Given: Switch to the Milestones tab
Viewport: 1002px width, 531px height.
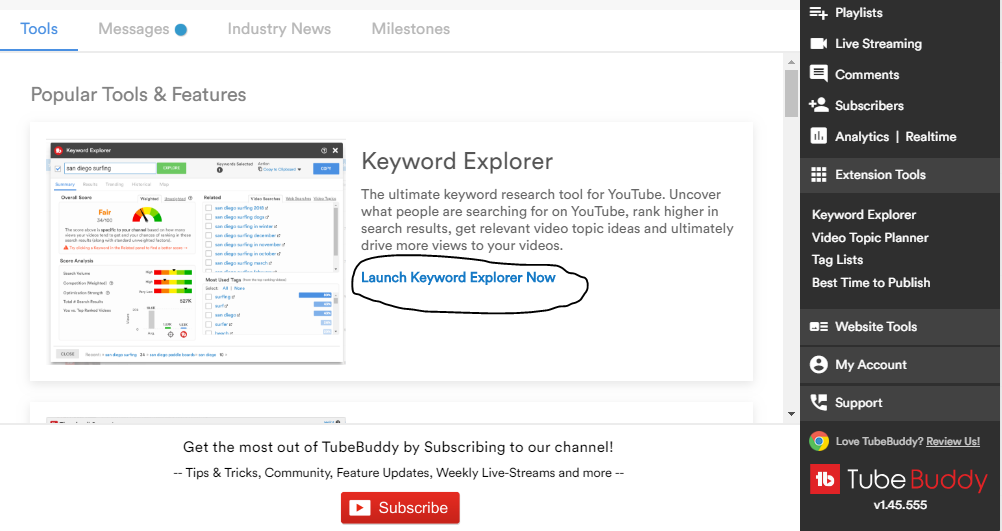Looking at the screenshot, I should click(x=411, y=29).
